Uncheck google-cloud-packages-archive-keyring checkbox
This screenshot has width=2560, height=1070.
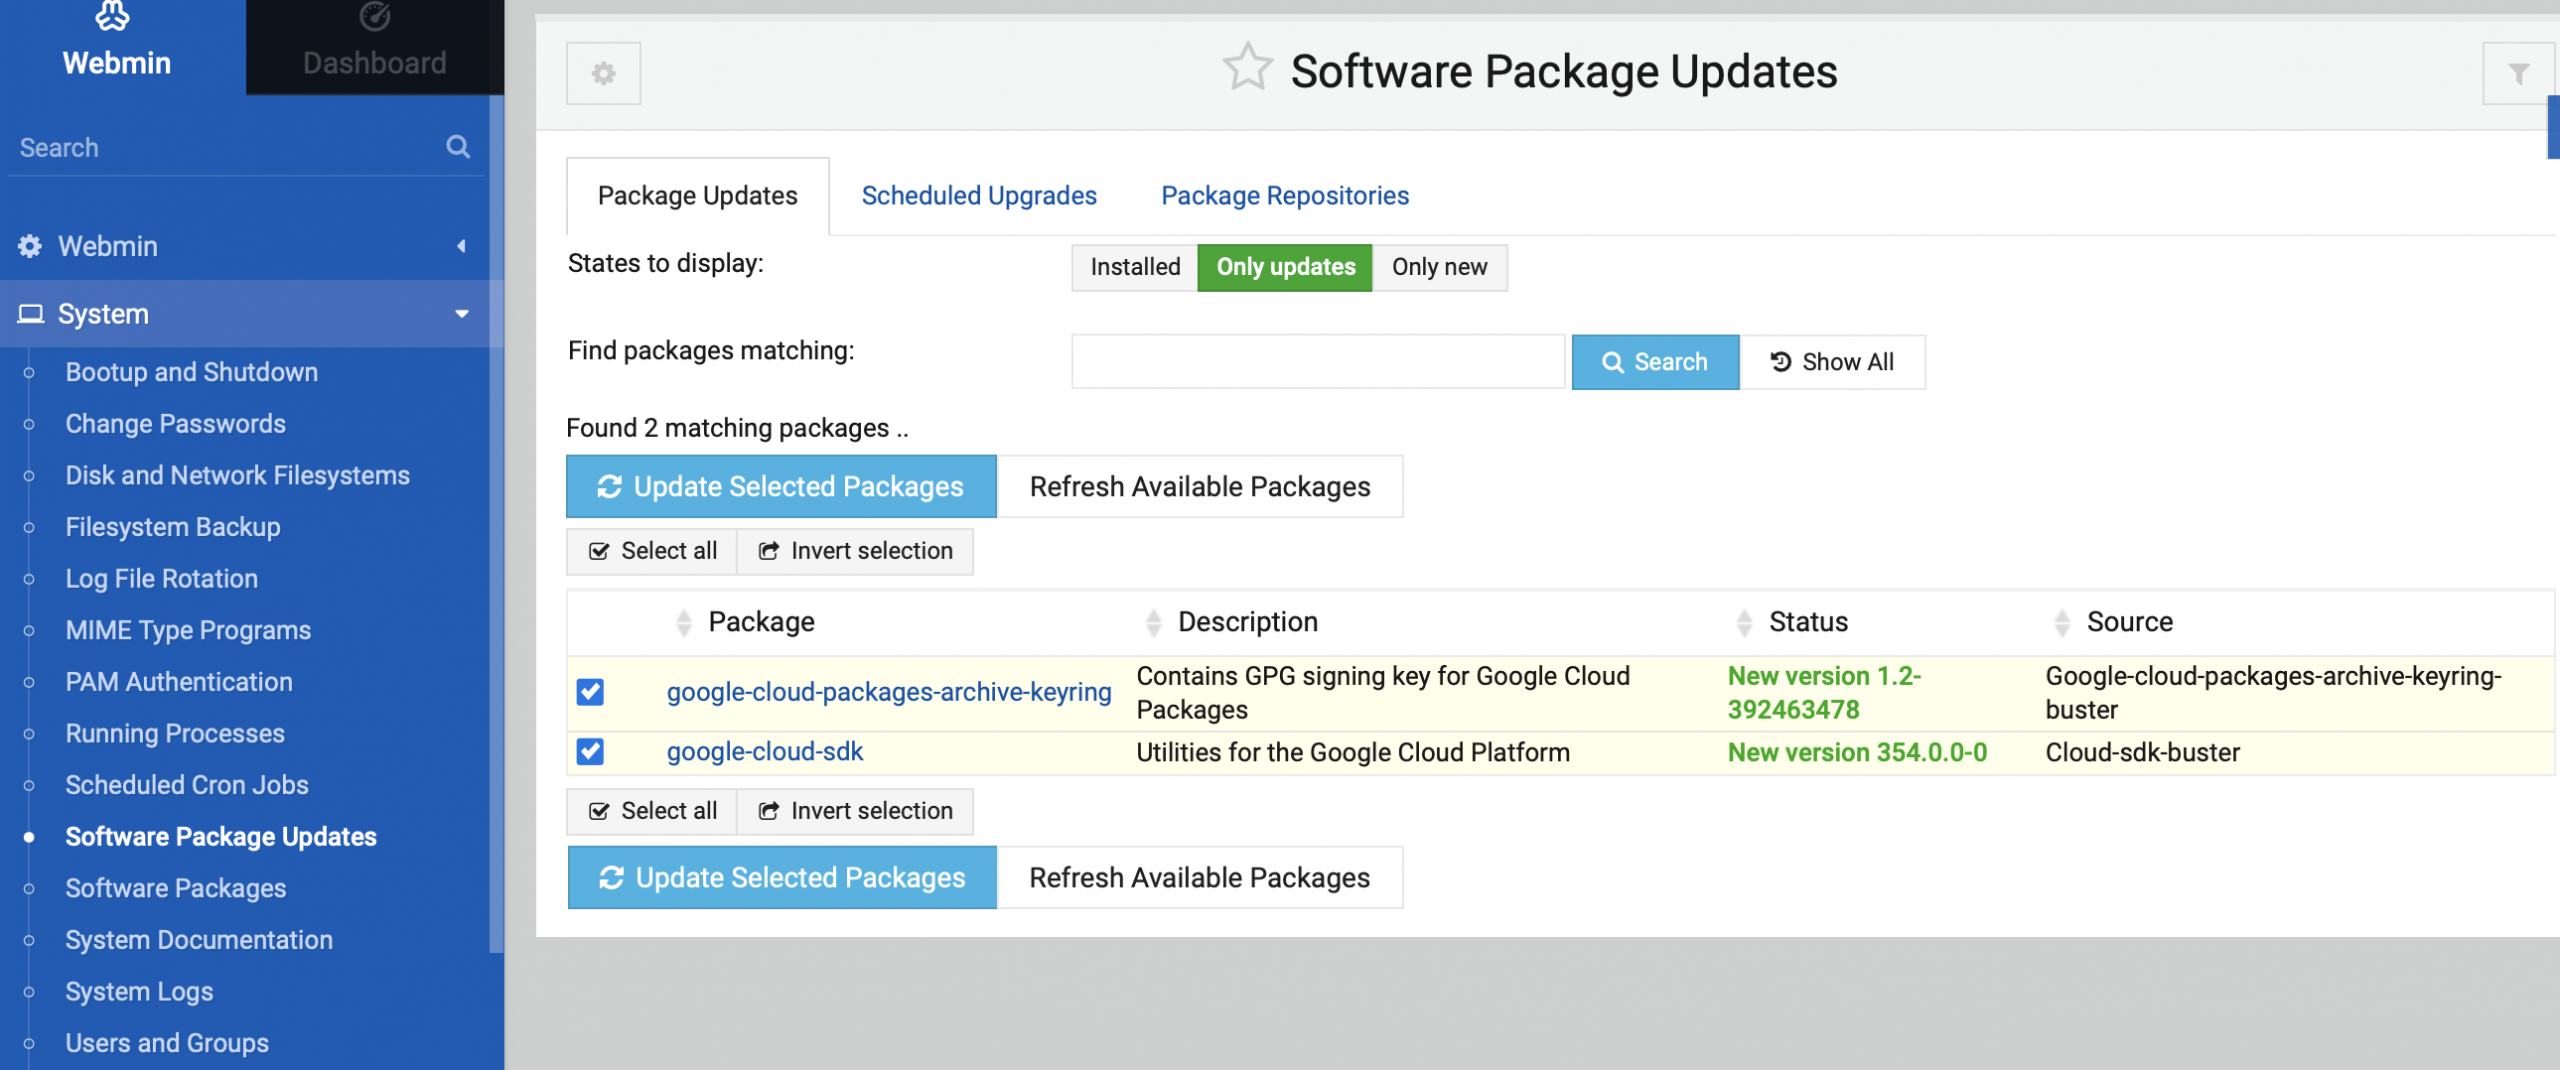[590, 692]
